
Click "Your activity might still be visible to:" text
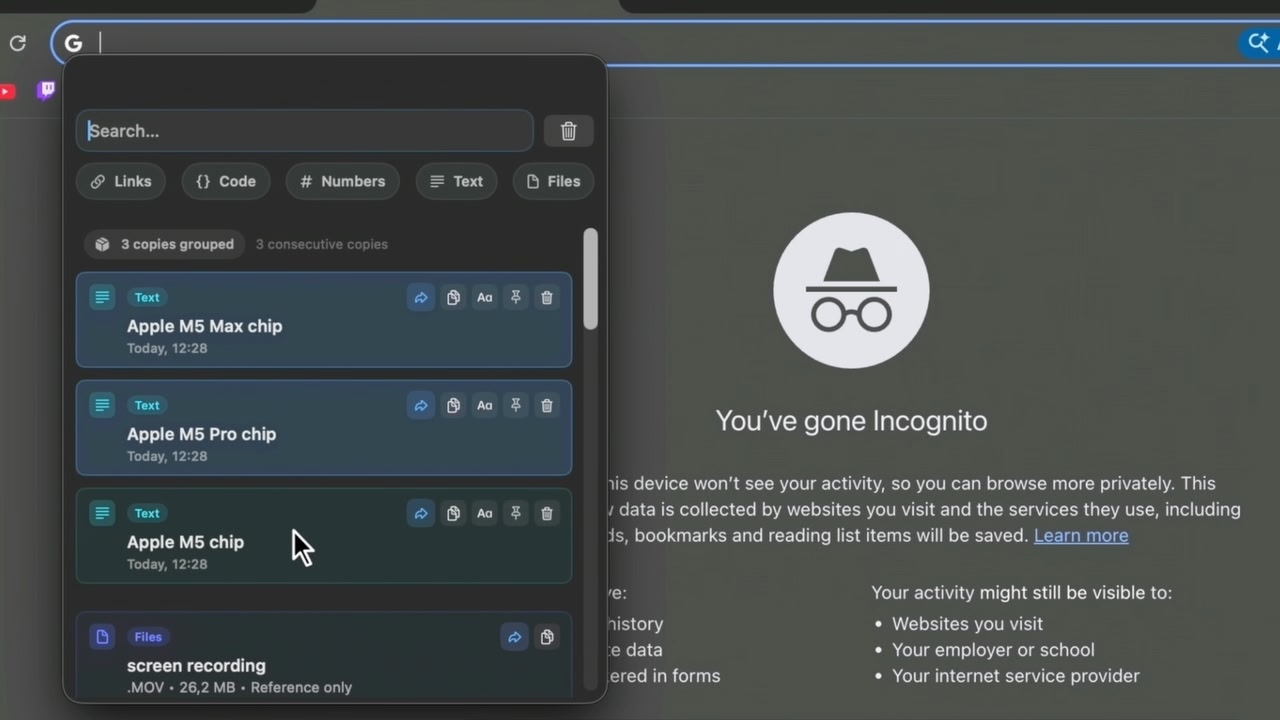1021,593
